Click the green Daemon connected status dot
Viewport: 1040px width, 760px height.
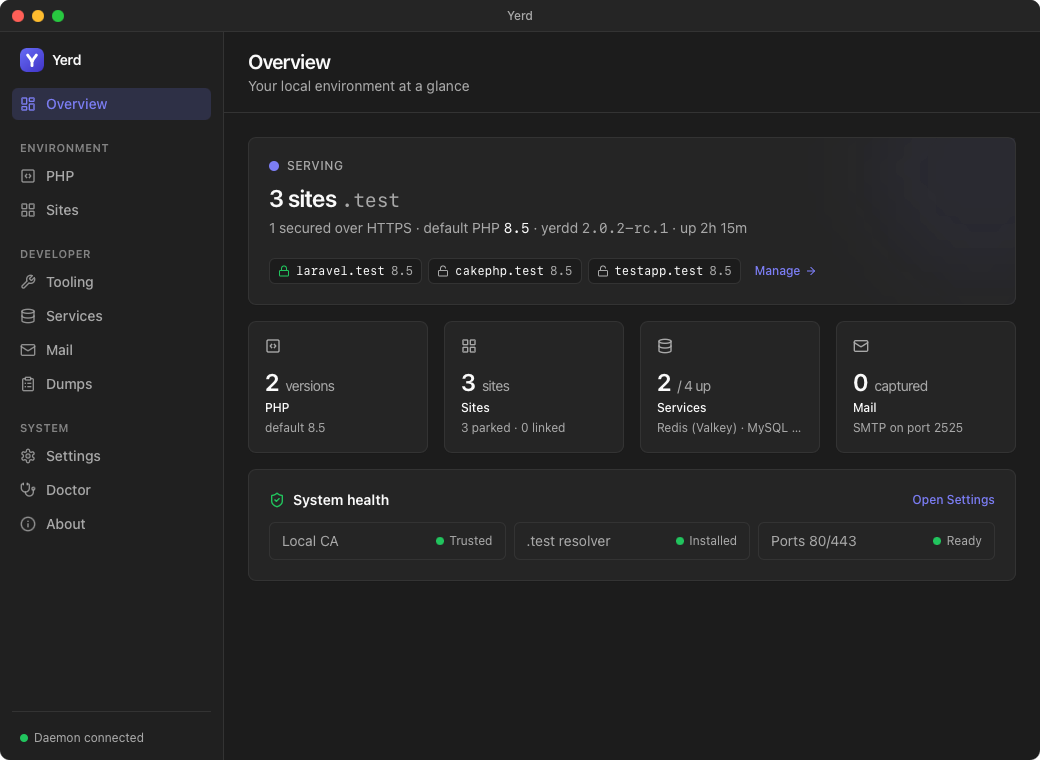point(24,738)
